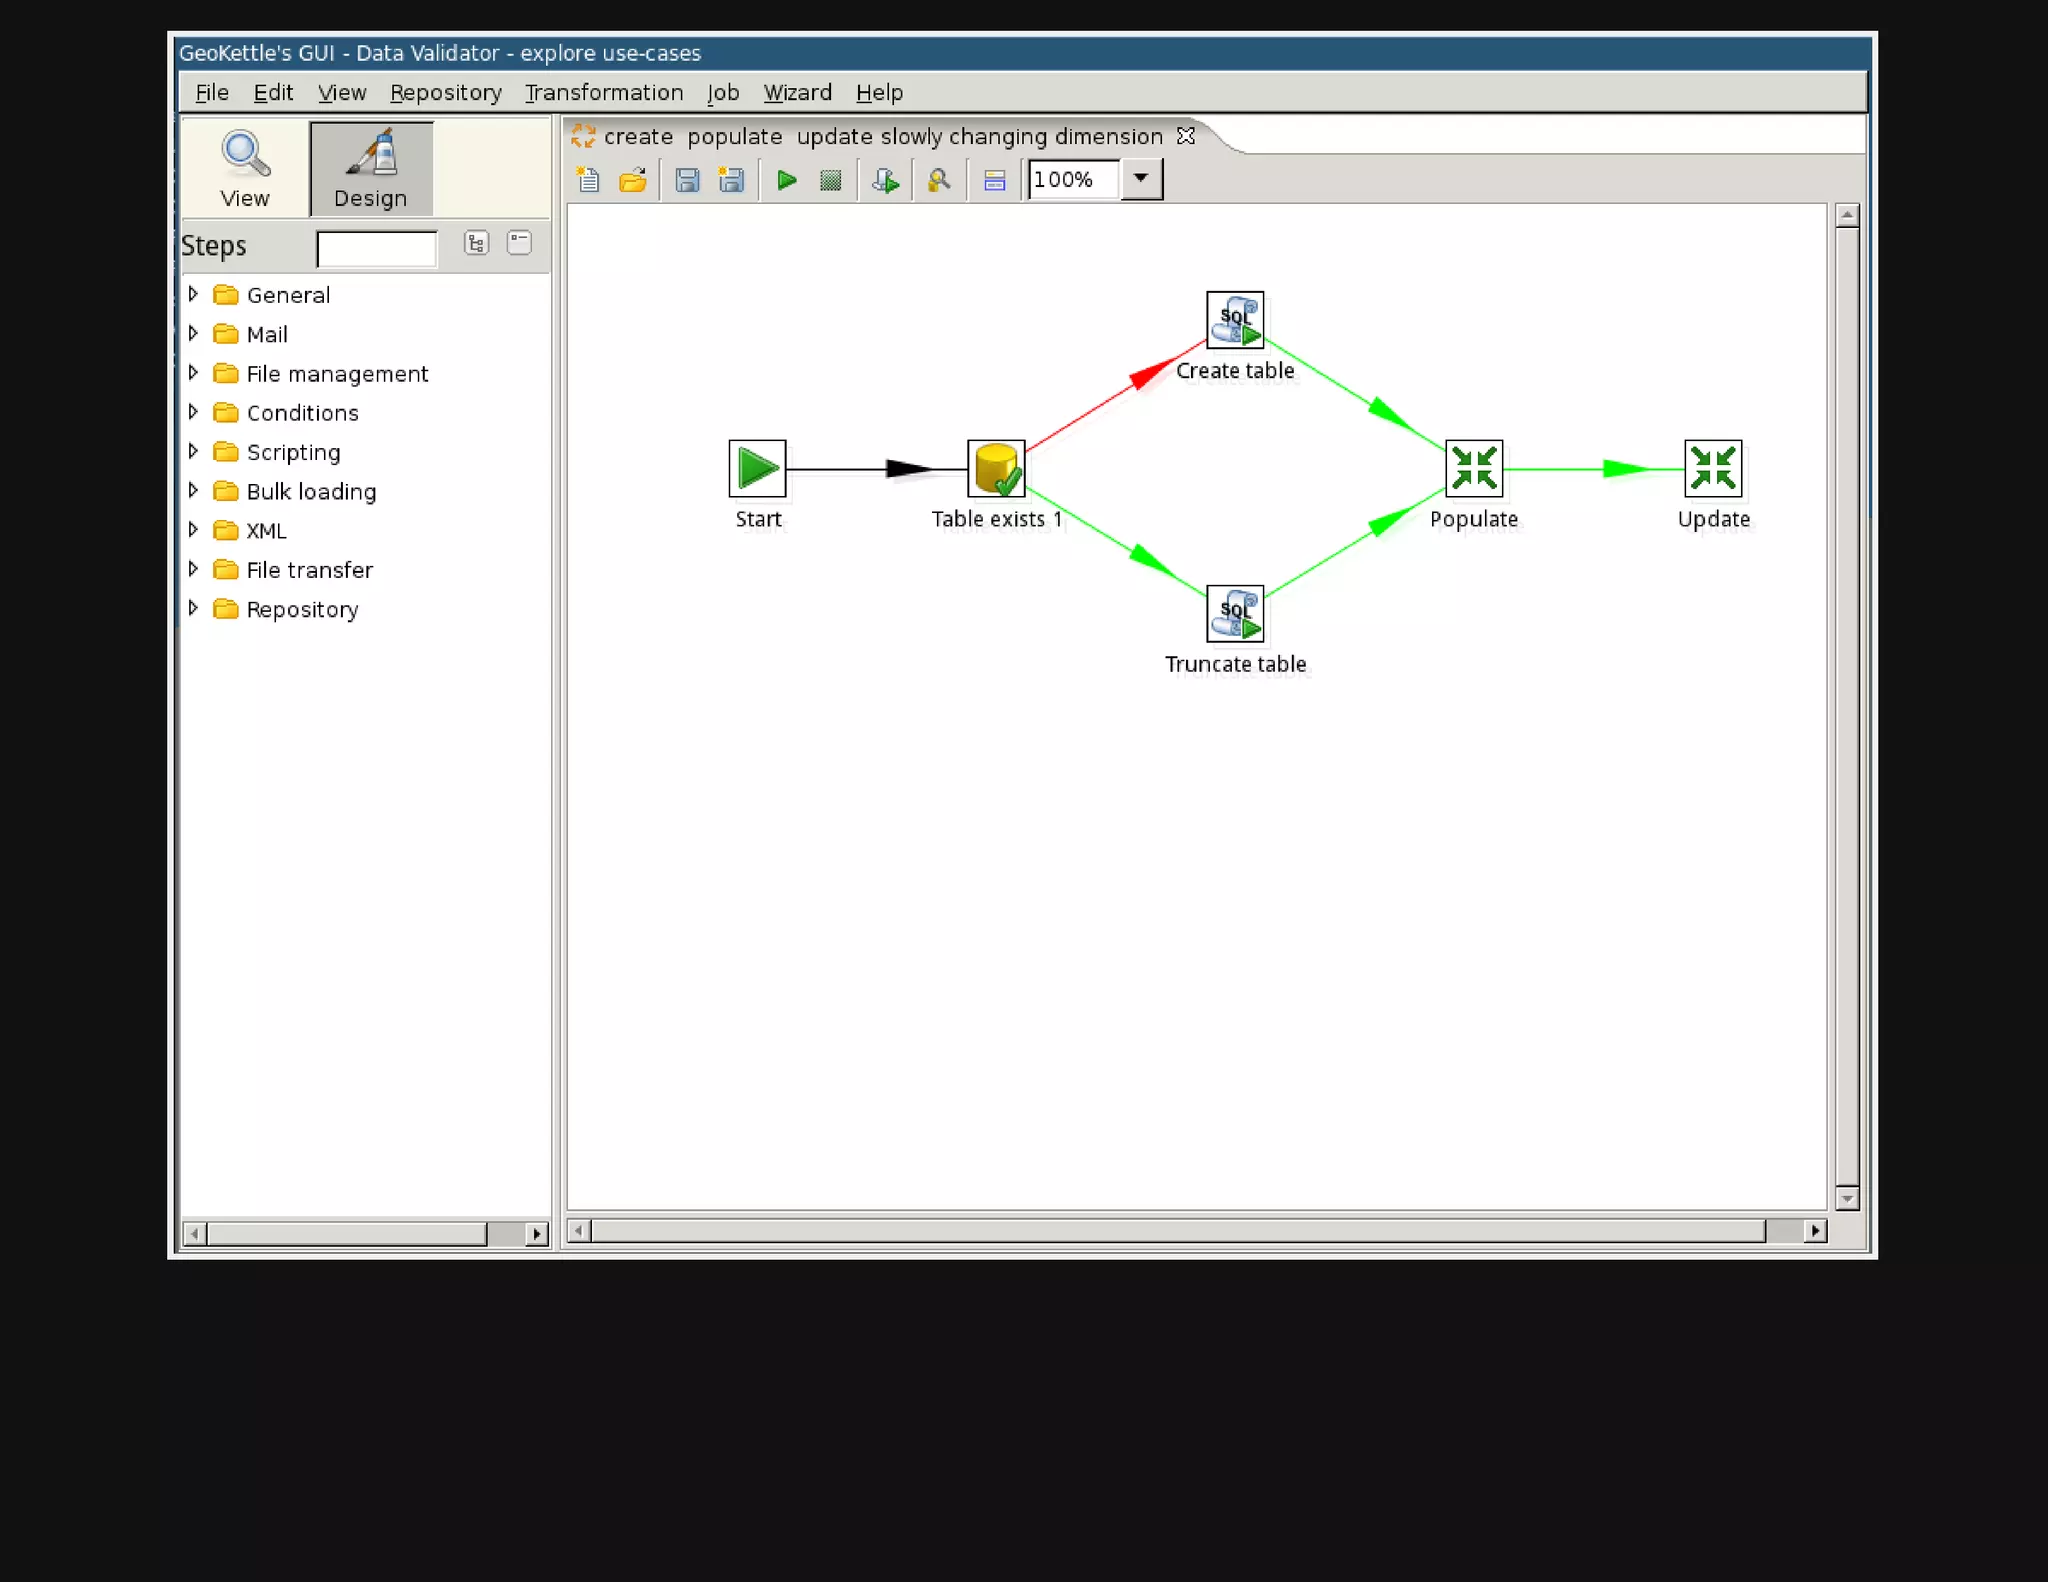The image size is (2048, 1582).
Task: Click the SQL script run toolbar icon
Action: pyautogui.click(x=885, y=180)
